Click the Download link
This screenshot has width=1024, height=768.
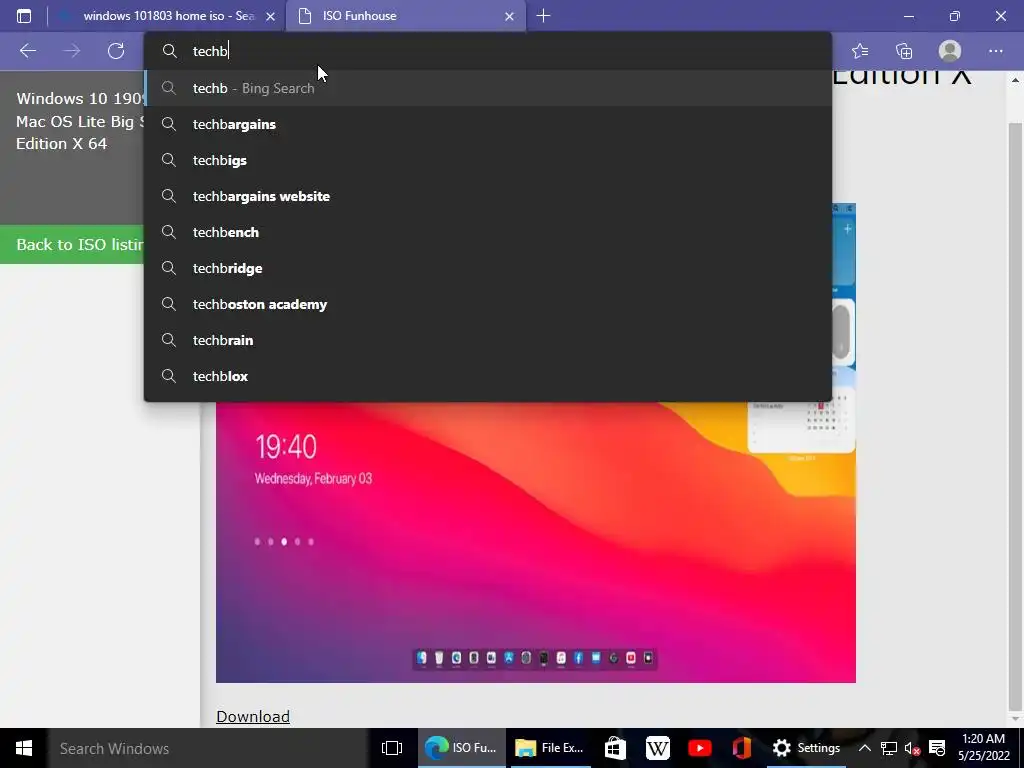[253, 716]
